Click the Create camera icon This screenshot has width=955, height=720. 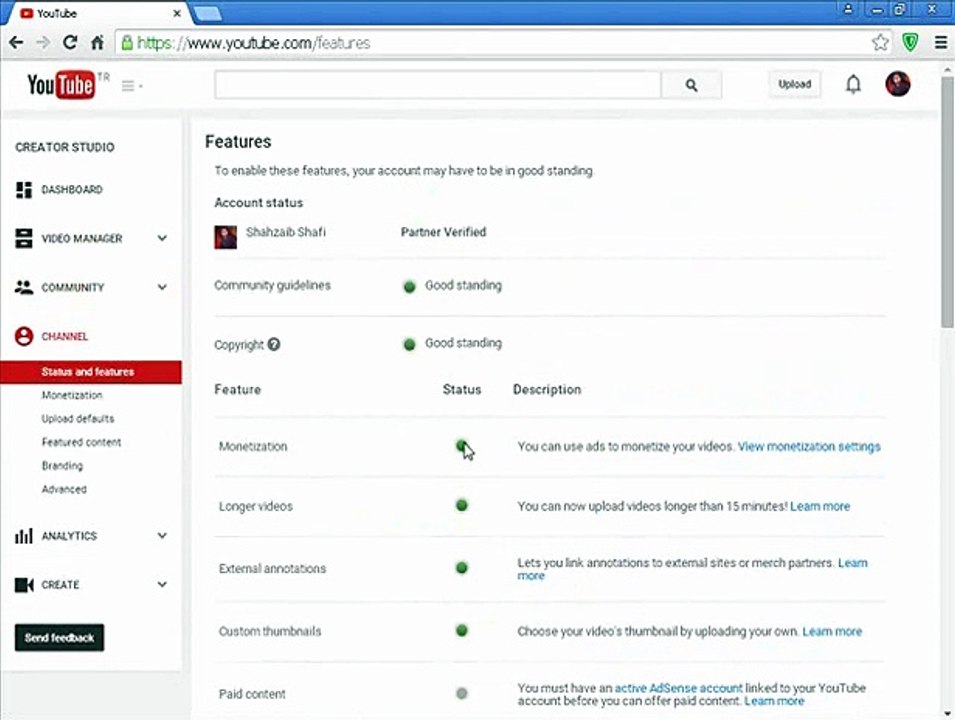(x=24, y=585)
